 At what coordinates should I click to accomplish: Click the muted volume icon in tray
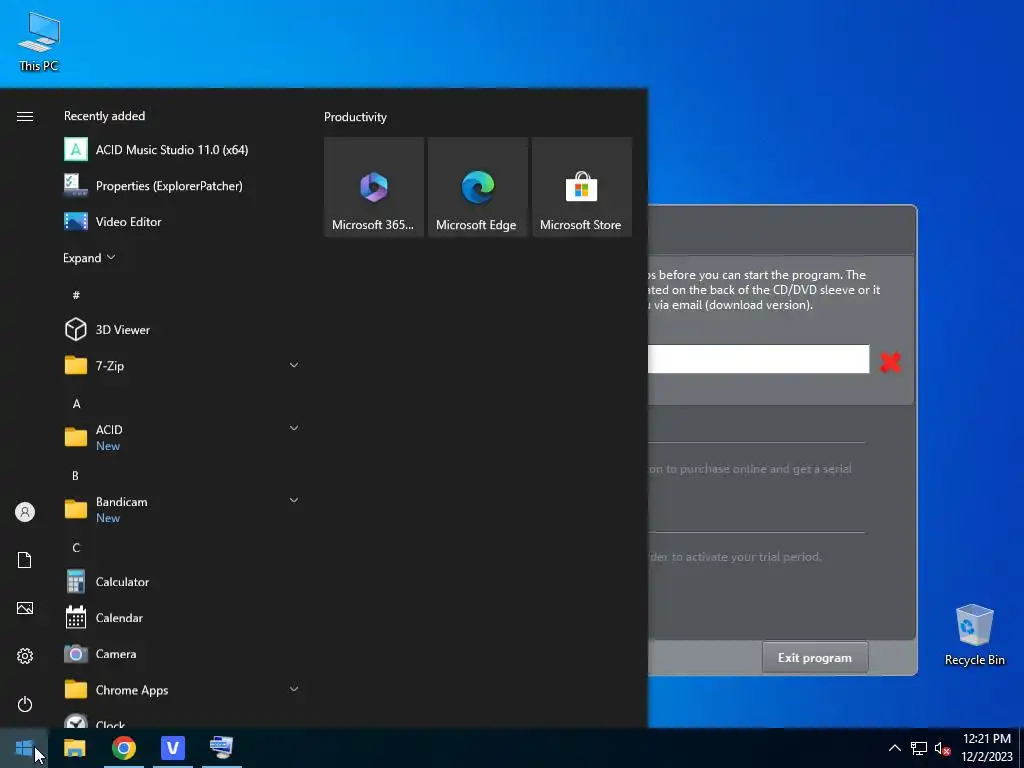click(942, 748)
